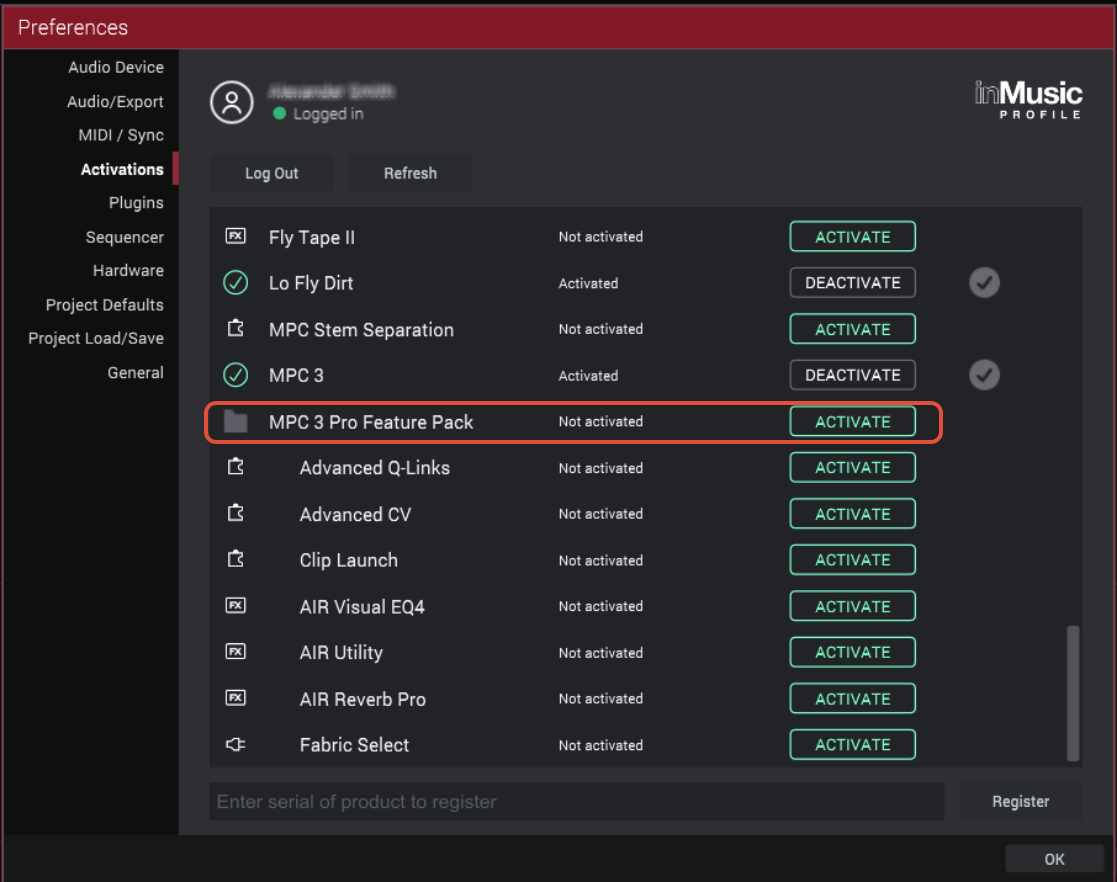The image size is (1117, 882).
Task: Click the Activated status of Lo Fly Dirt
Action: click(588, 284)
